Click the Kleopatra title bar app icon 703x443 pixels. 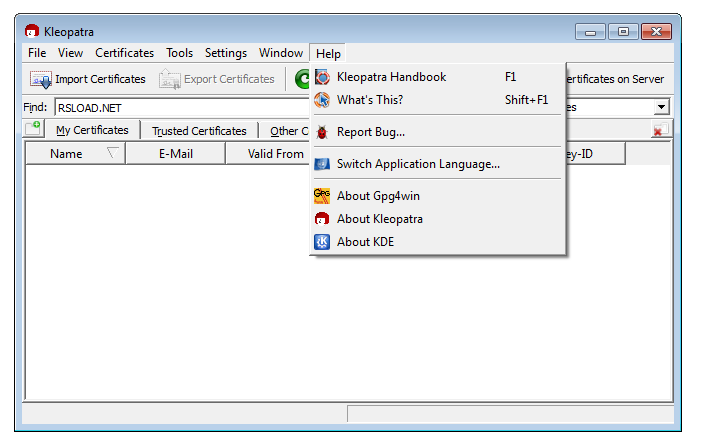tap(32, 31)
